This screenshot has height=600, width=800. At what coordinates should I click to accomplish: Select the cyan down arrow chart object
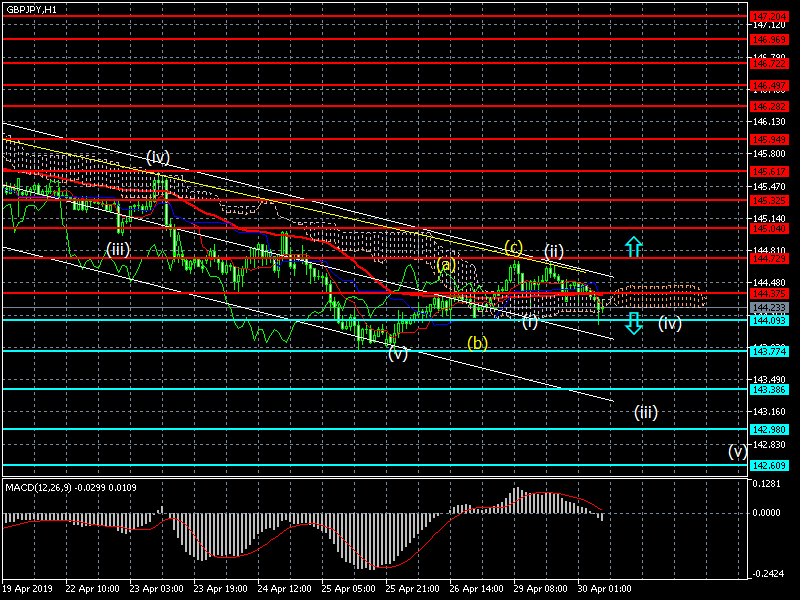click(x=633, y=323)
